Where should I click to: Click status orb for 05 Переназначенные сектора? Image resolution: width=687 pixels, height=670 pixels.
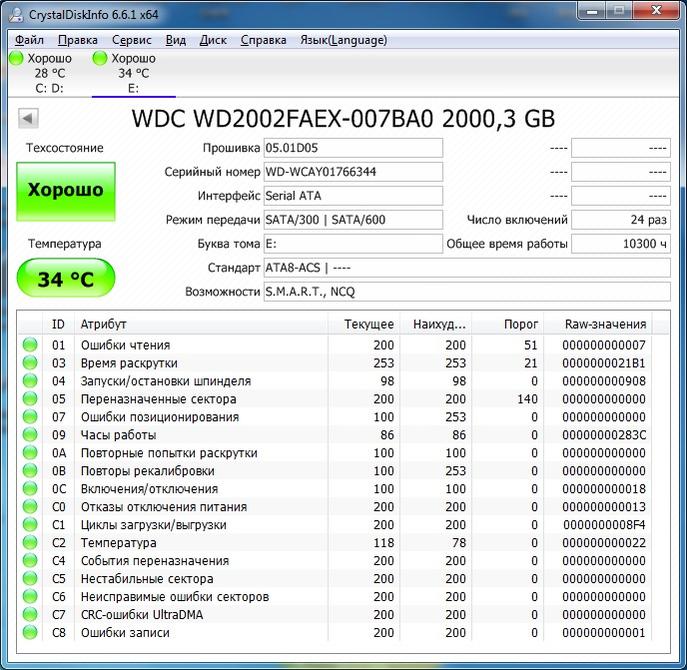pos(30,399)
